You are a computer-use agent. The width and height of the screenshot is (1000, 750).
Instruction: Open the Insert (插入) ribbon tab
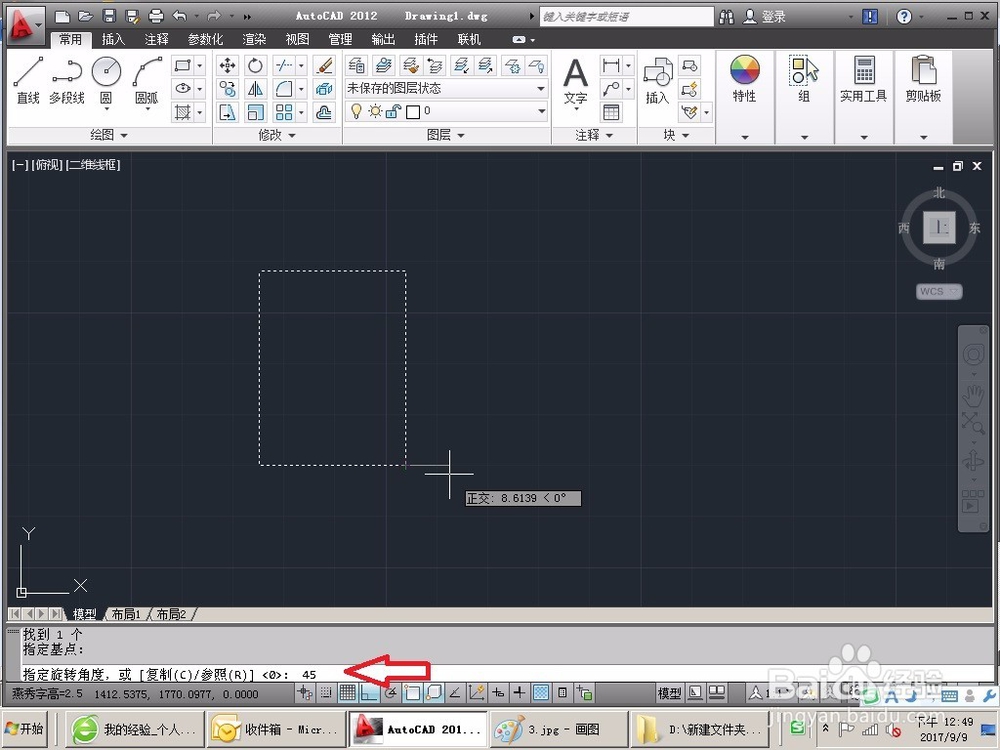113,40
